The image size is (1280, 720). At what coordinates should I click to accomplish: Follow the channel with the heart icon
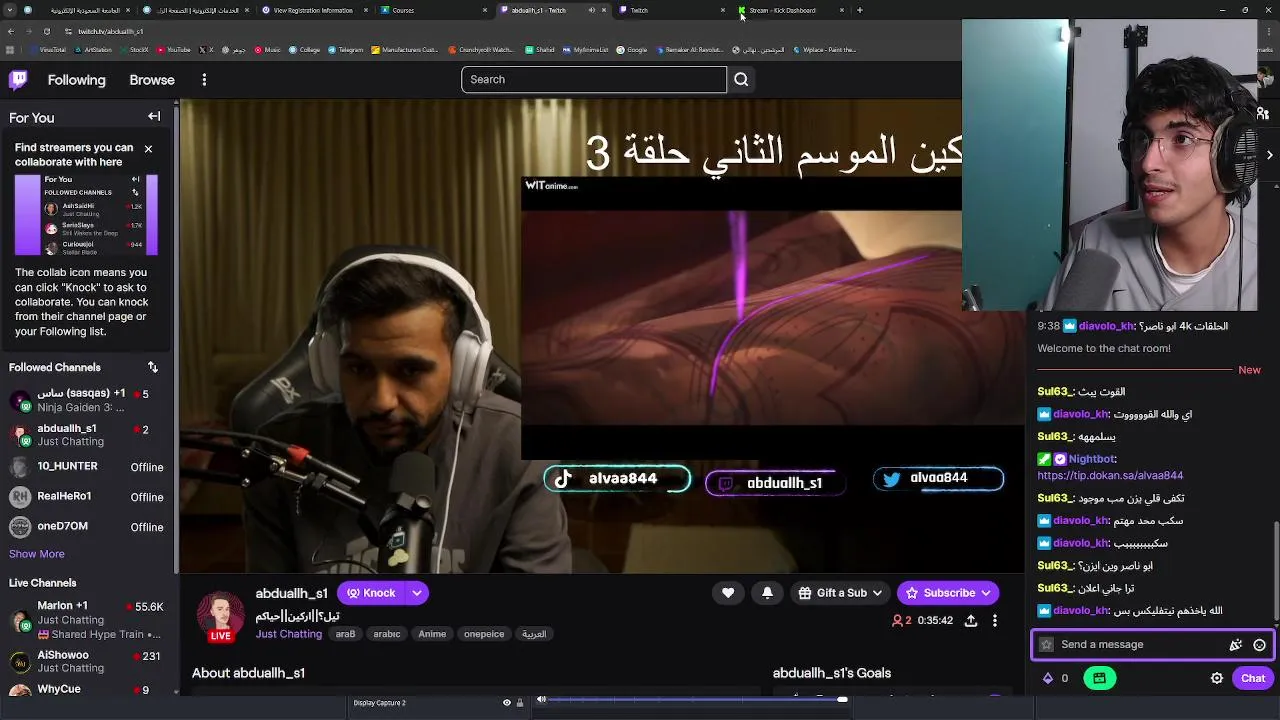click(728, 593)
